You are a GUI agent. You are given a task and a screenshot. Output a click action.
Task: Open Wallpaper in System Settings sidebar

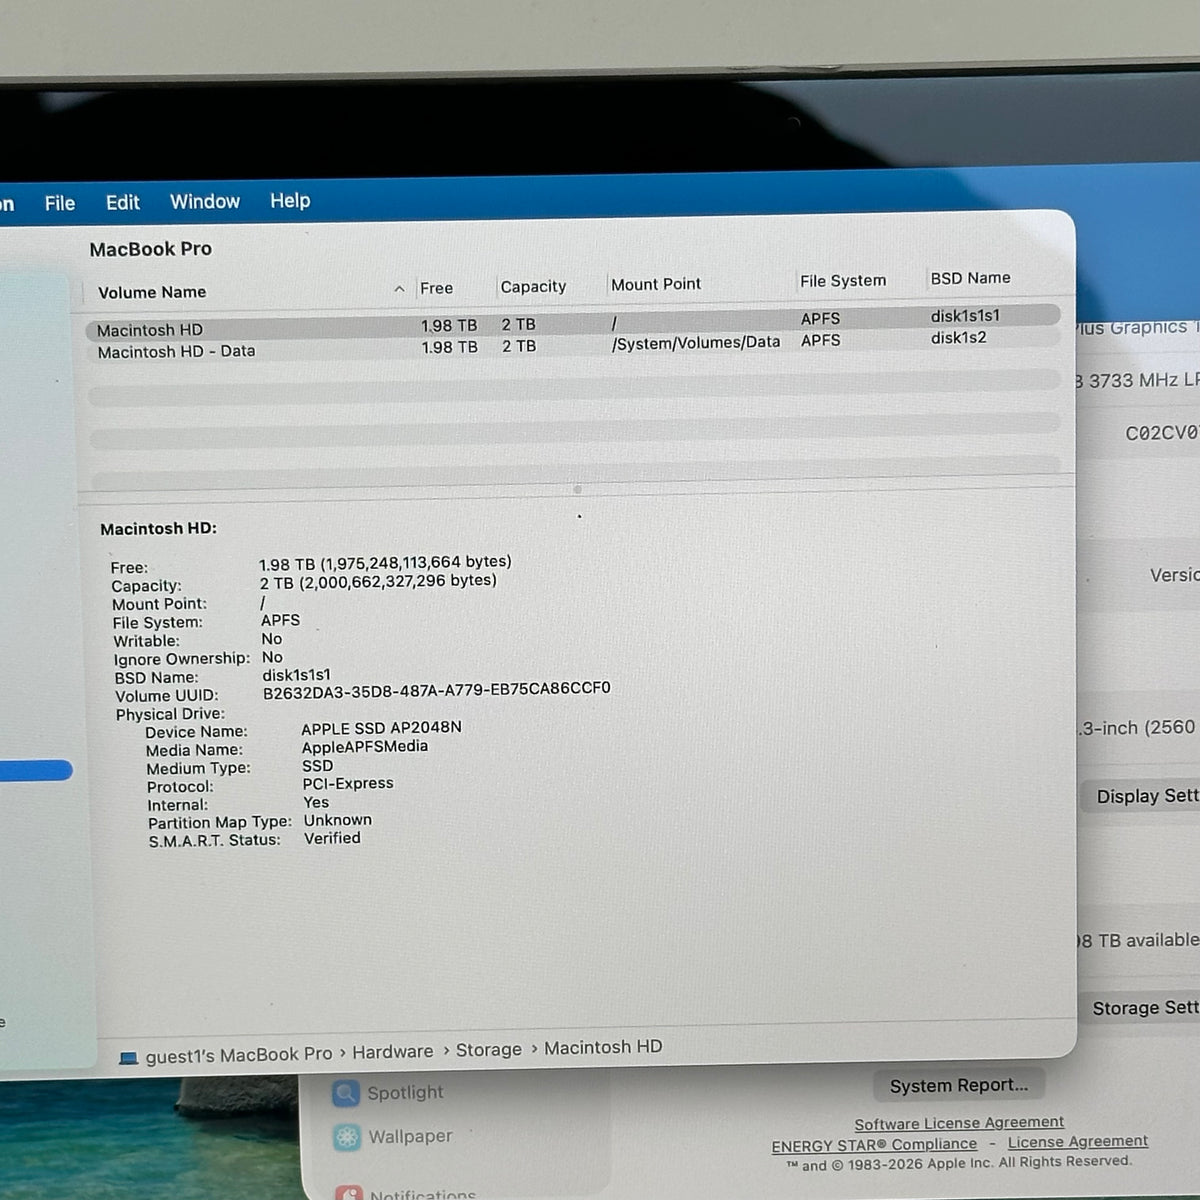point(393,1137)
